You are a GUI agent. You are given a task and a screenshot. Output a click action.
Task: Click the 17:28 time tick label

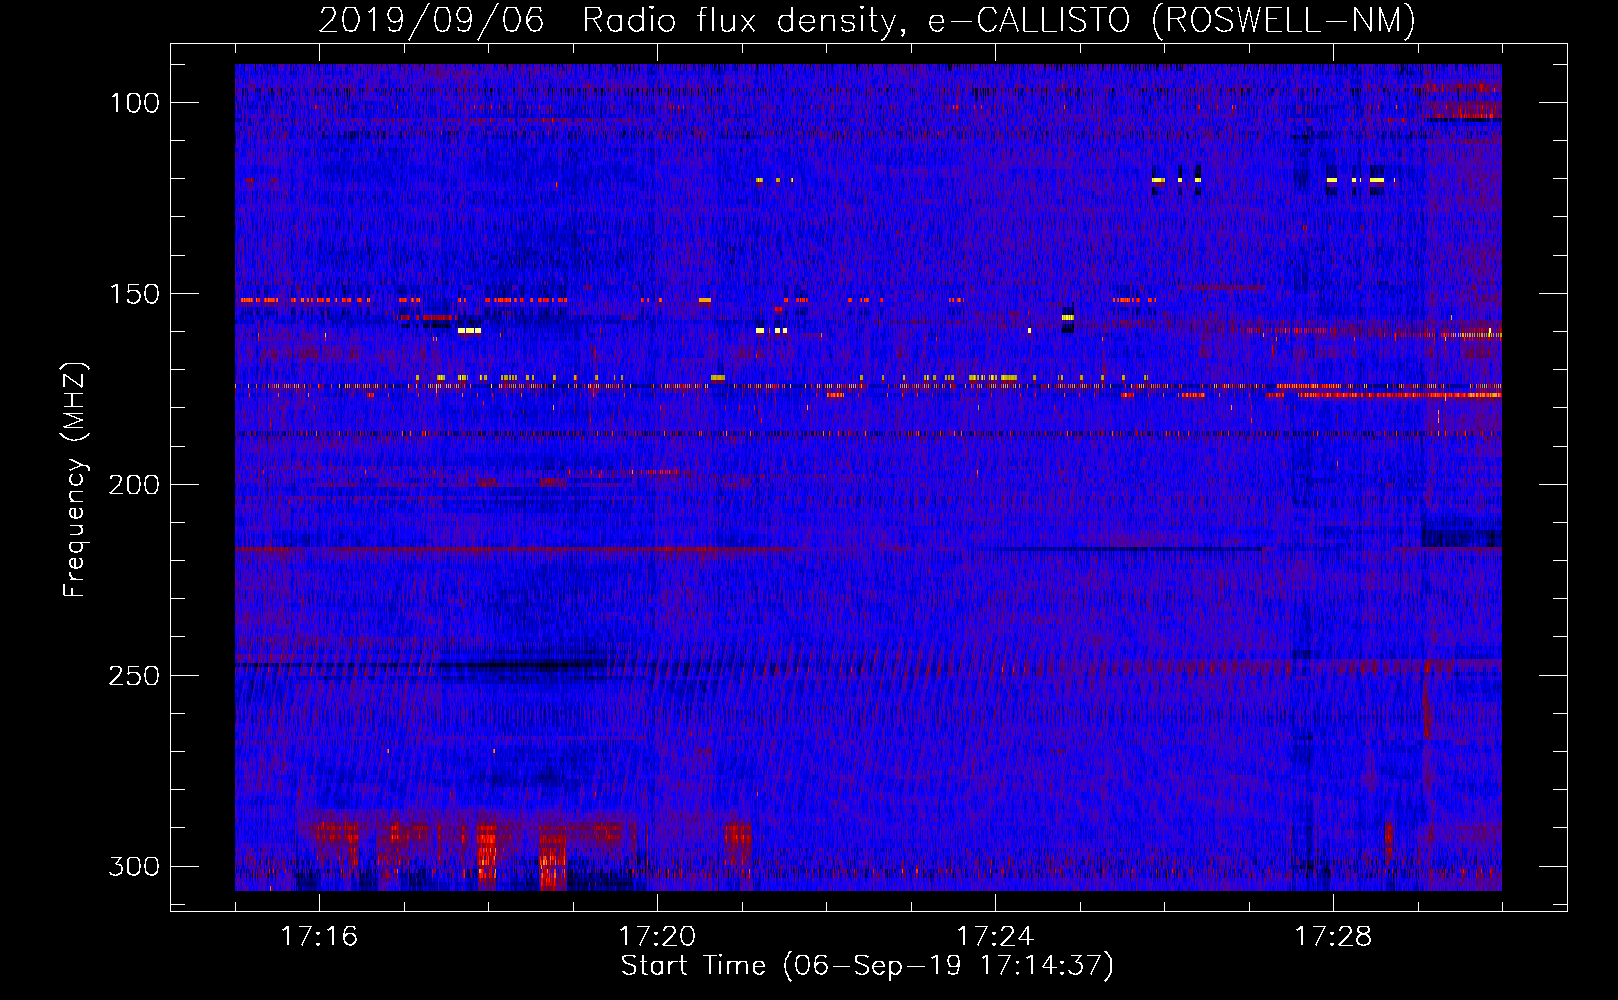click(1333, 937)
